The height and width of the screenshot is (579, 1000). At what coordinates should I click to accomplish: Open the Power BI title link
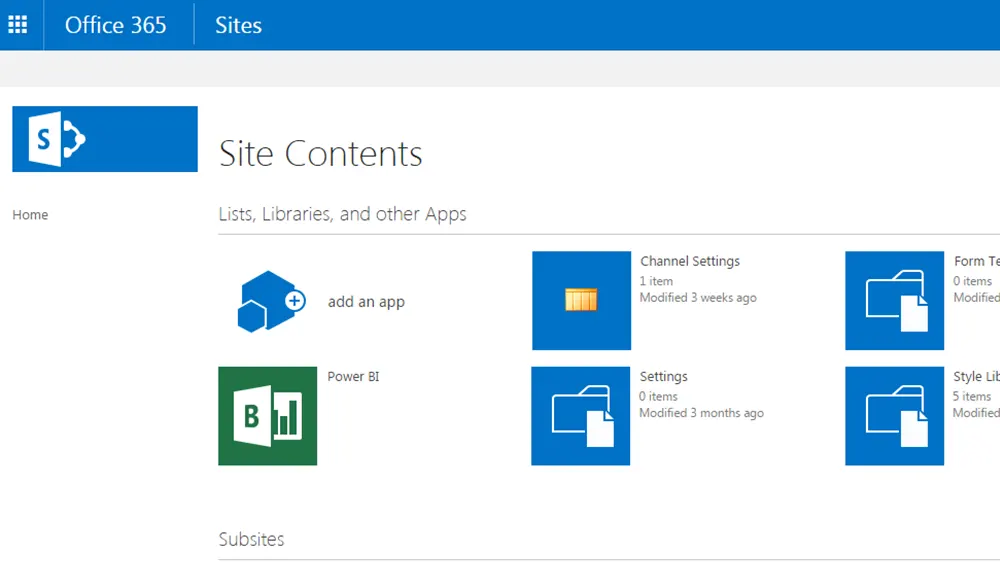[x=353, y=376]
